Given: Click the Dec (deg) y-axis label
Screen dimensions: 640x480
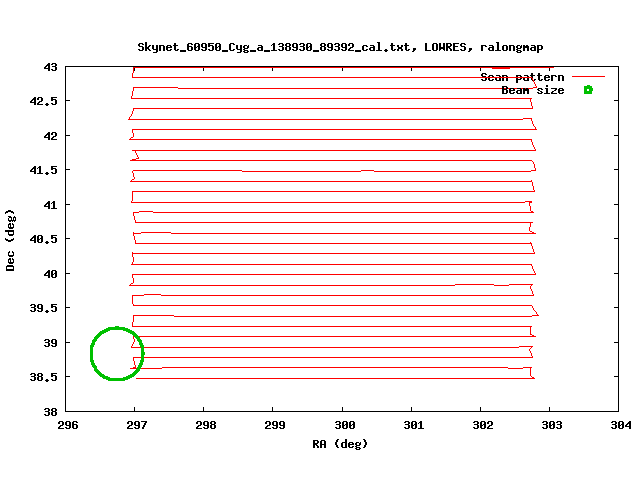Looking at the screenshot, I should [11, 239].
